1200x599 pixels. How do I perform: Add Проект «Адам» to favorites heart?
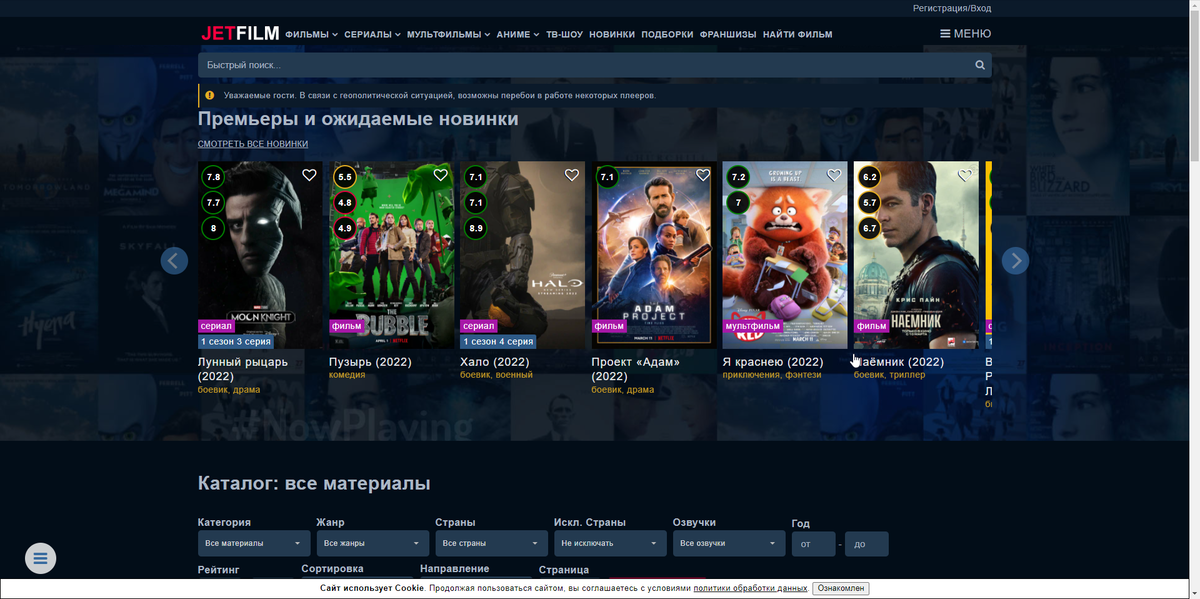702,175
